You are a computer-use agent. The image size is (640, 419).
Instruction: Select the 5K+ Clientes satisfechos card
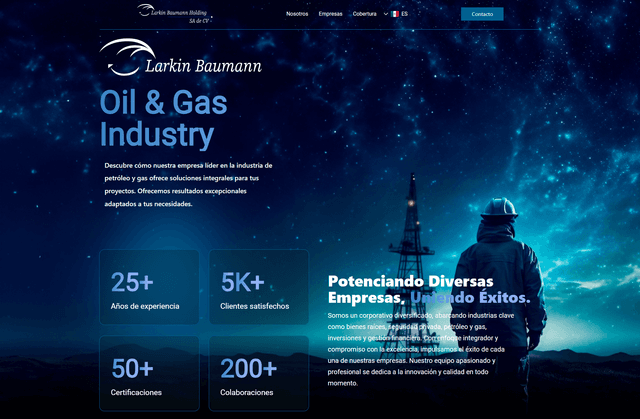258,287
